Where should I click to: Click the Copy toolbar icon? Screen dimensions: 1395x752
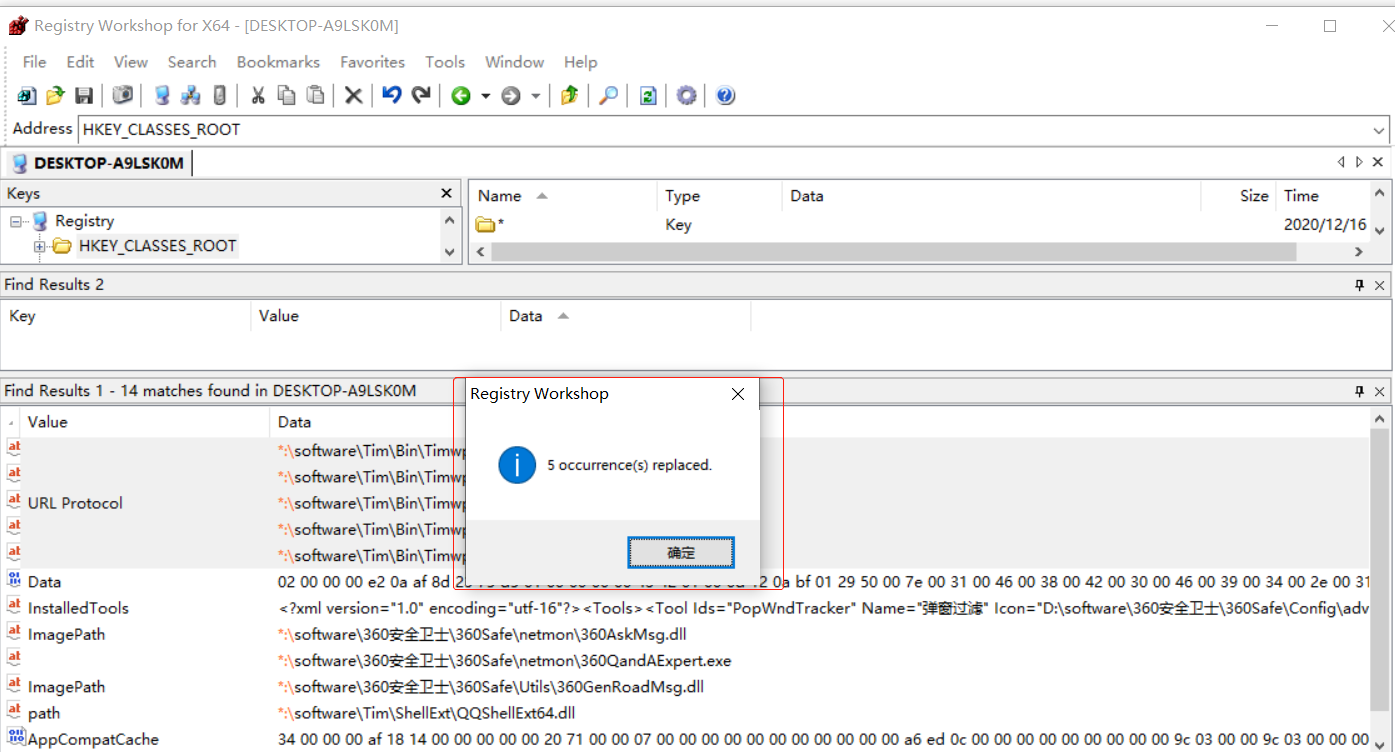coord(287,96)
